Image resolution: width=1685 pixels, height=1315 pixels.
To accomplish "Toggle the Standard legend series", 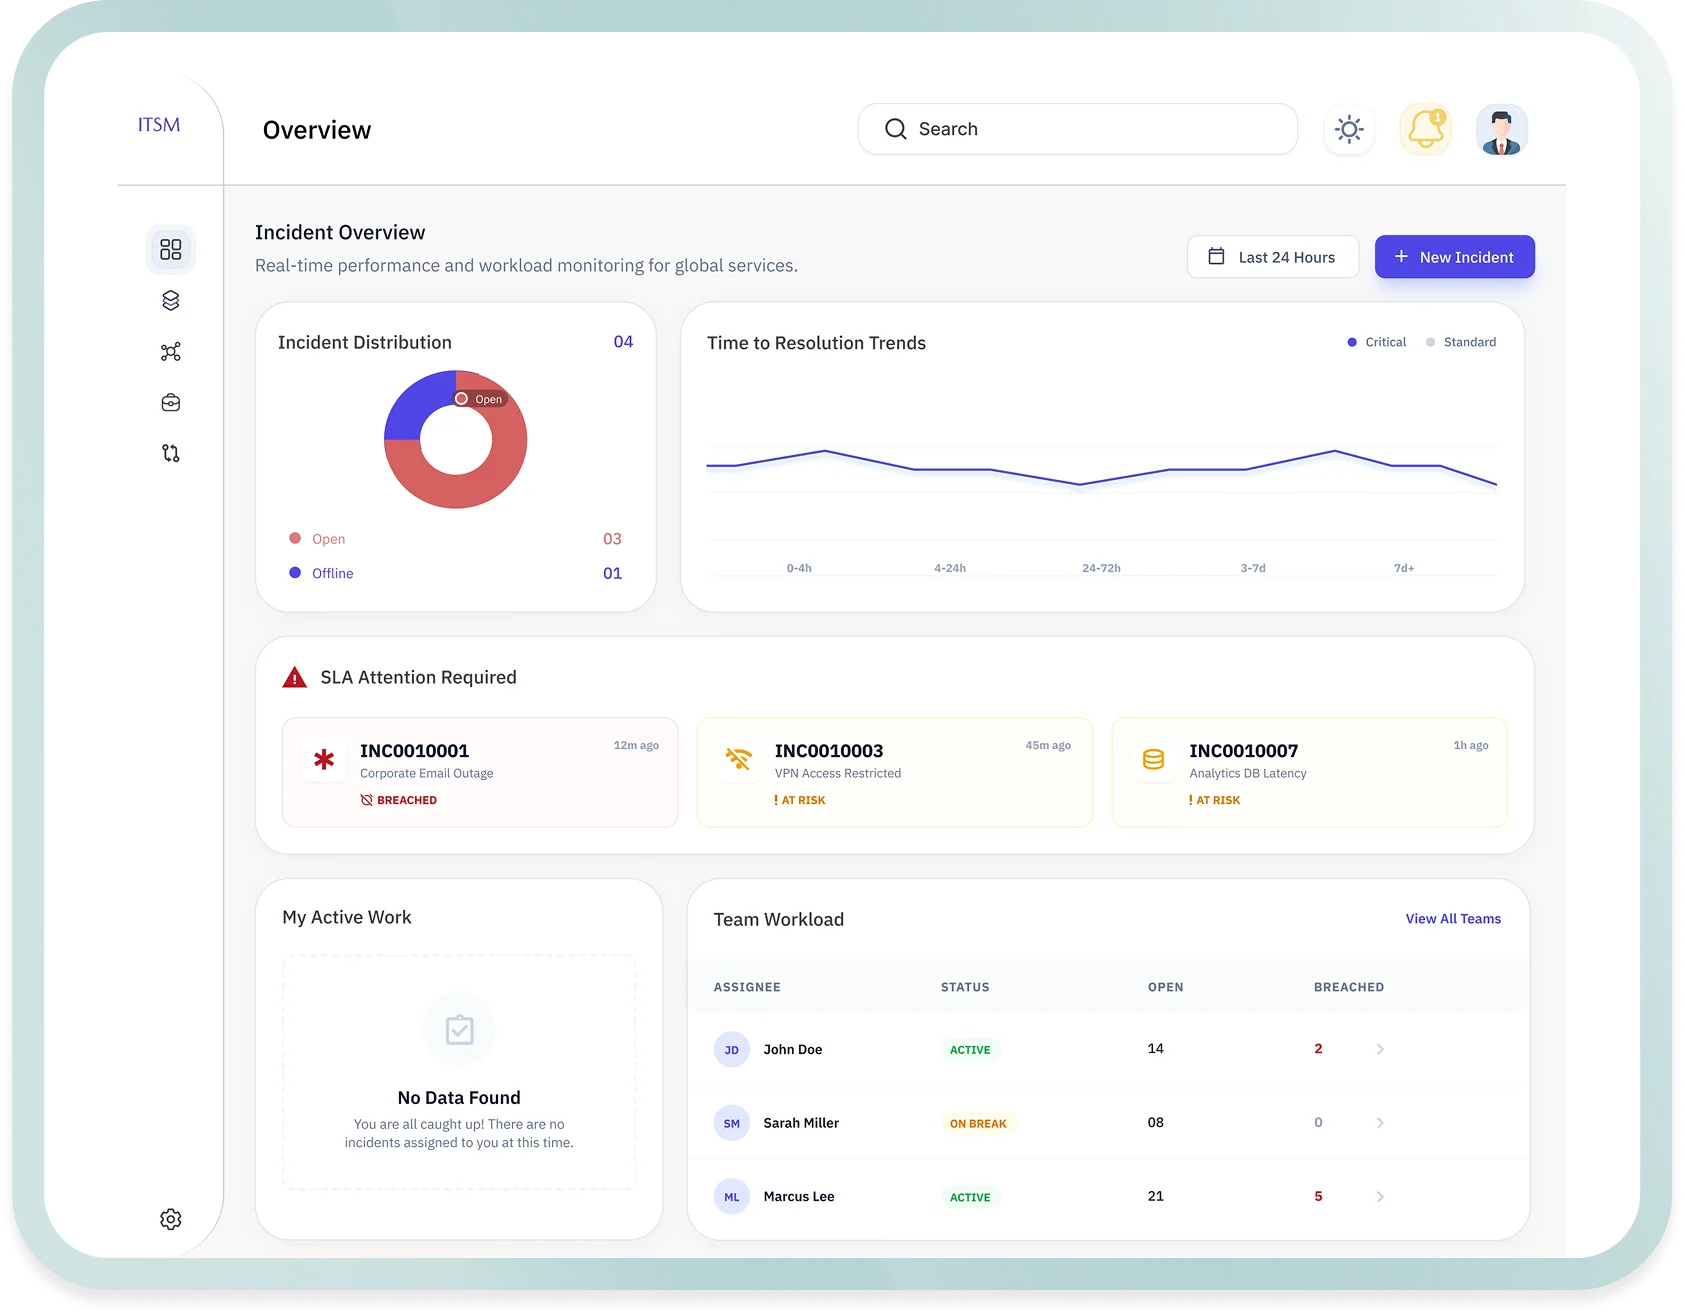I will coord(1461,342).
